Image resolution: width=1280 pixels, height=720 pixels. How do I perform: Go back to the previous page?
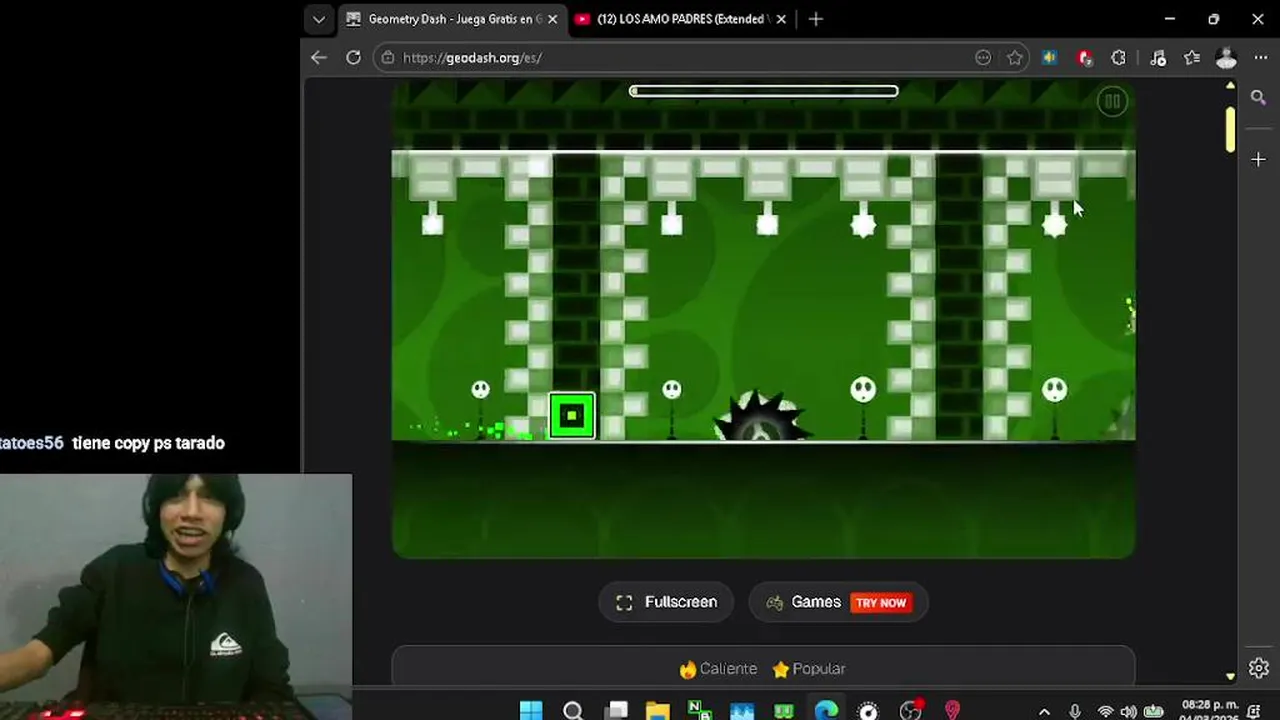coord(318,58)
